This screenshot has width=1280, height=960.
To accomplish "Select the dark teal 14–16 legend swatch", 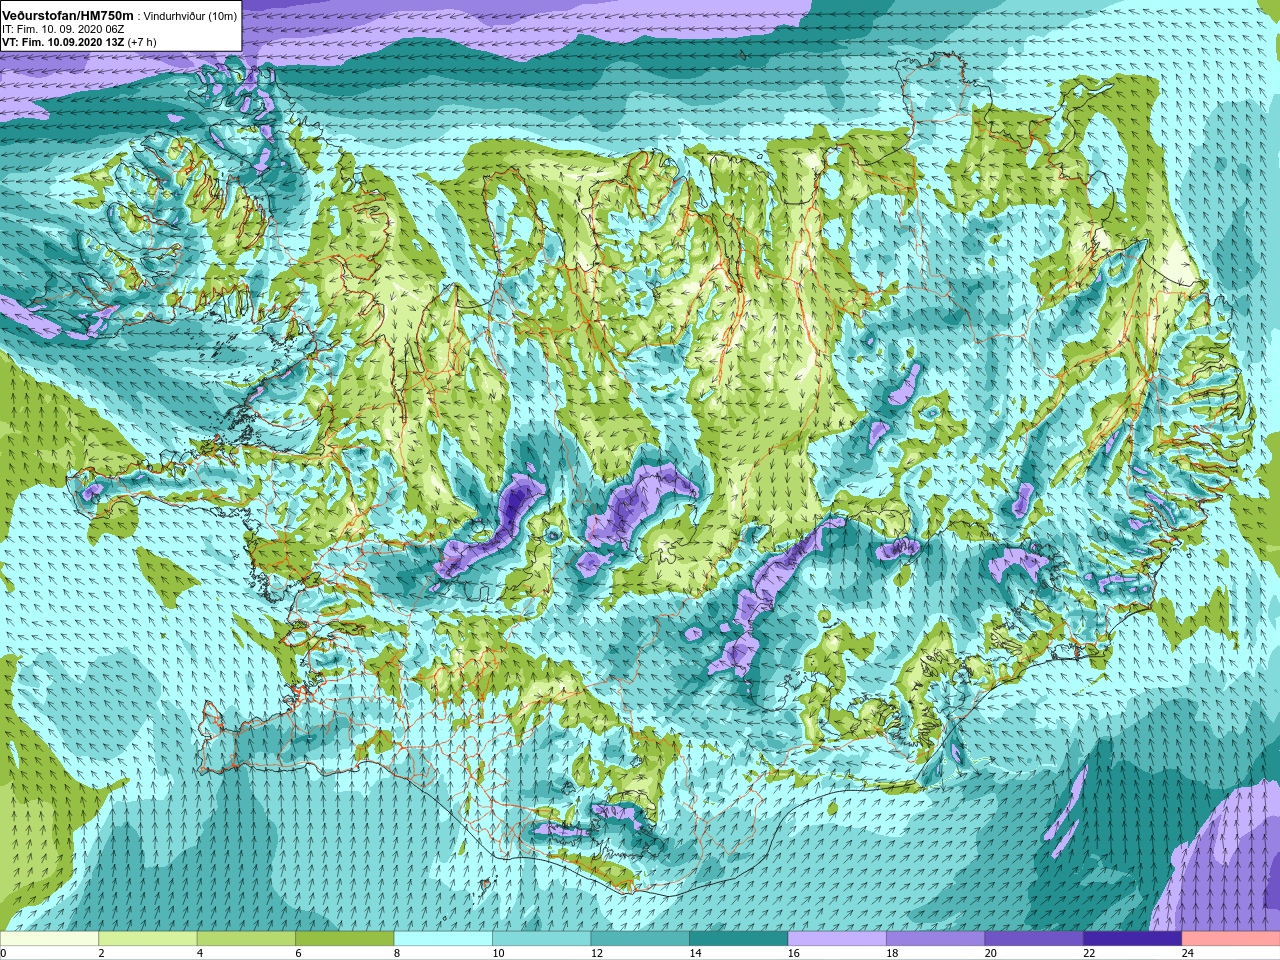I will 739,939.
